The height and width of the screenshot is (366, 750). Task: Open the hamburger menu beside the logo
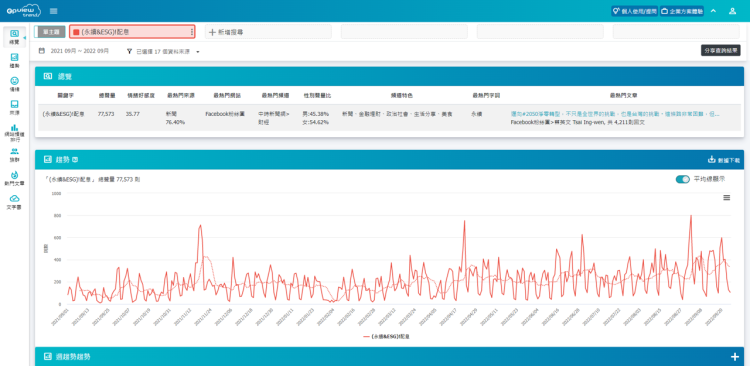54,11
